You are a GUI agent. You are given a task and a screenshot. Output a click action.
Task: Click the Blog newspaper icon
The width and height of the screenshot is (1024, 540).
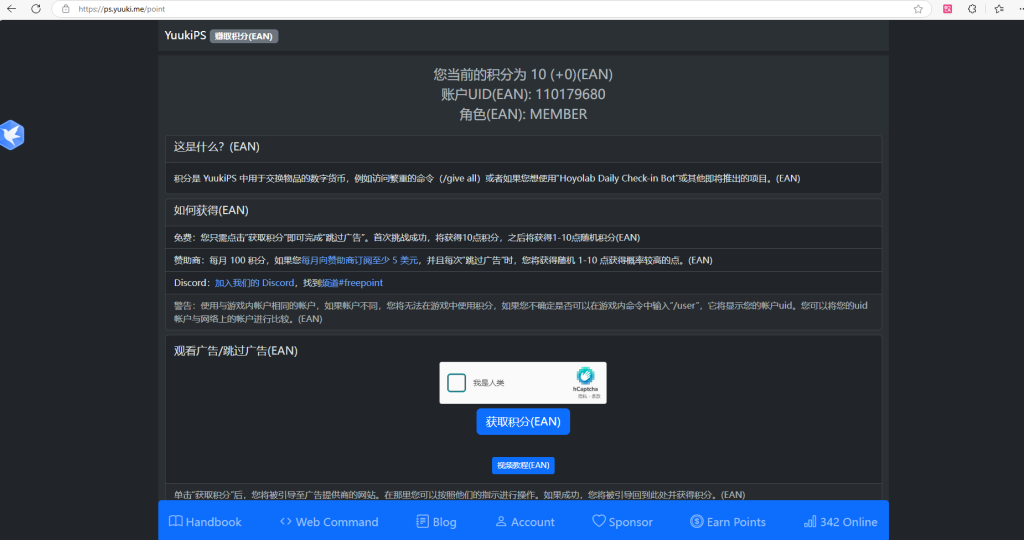[423, 521]
